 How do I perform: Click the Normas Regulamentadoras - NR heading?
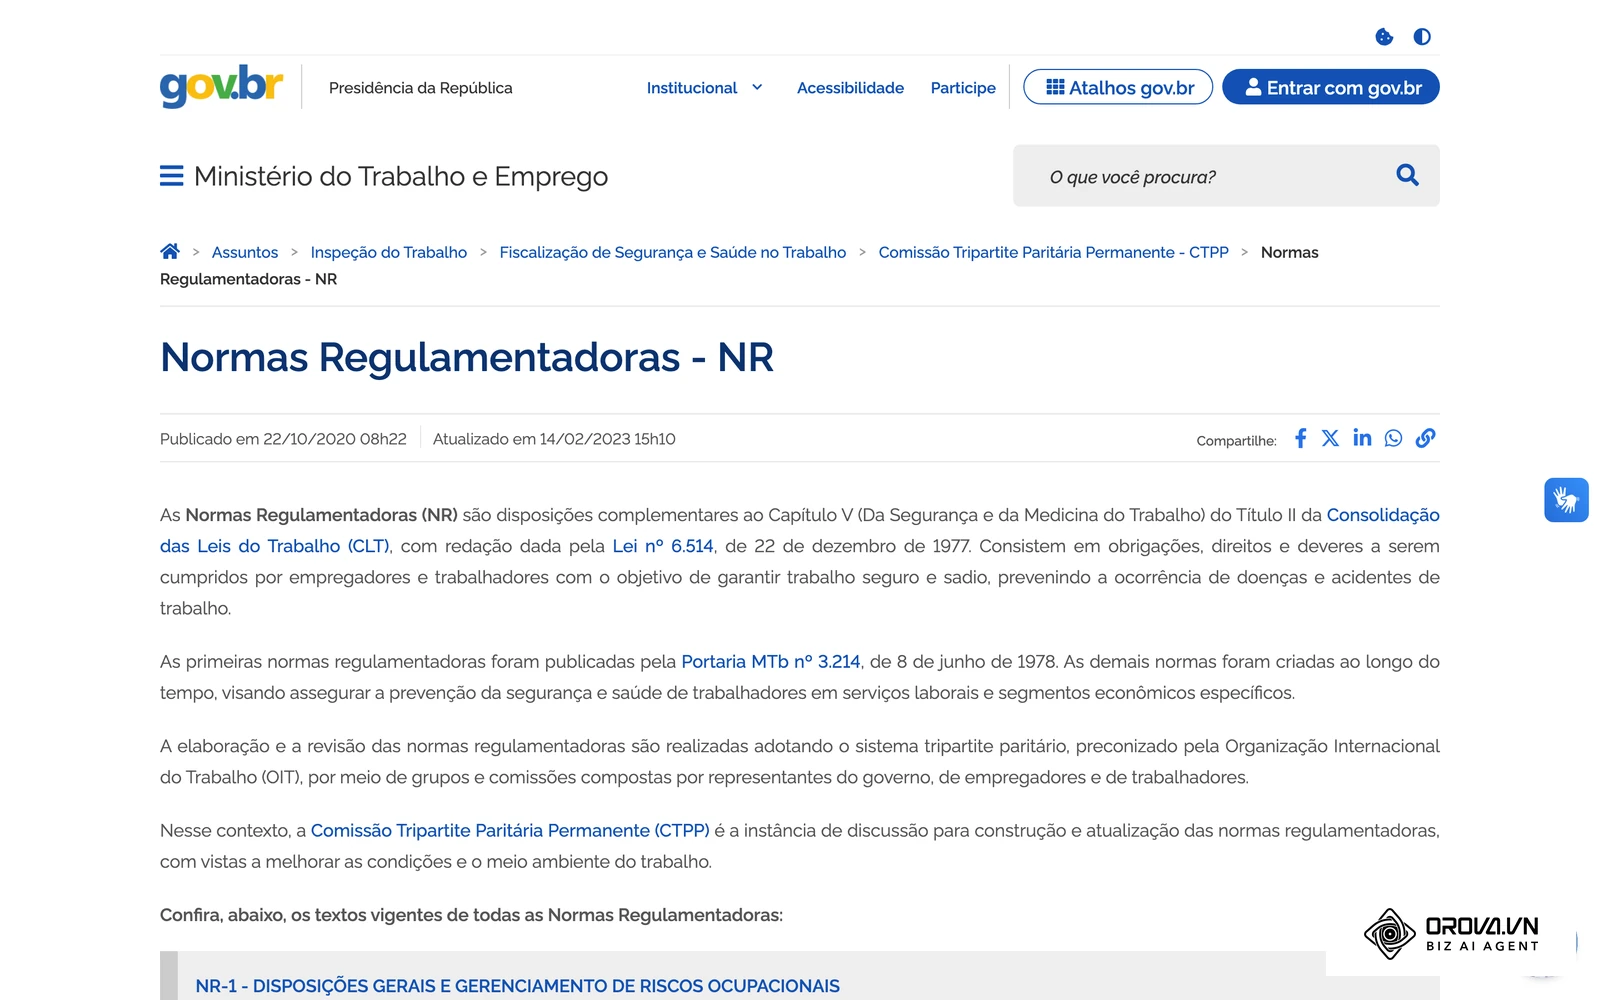pyautogui.click(x=467, y=357)
